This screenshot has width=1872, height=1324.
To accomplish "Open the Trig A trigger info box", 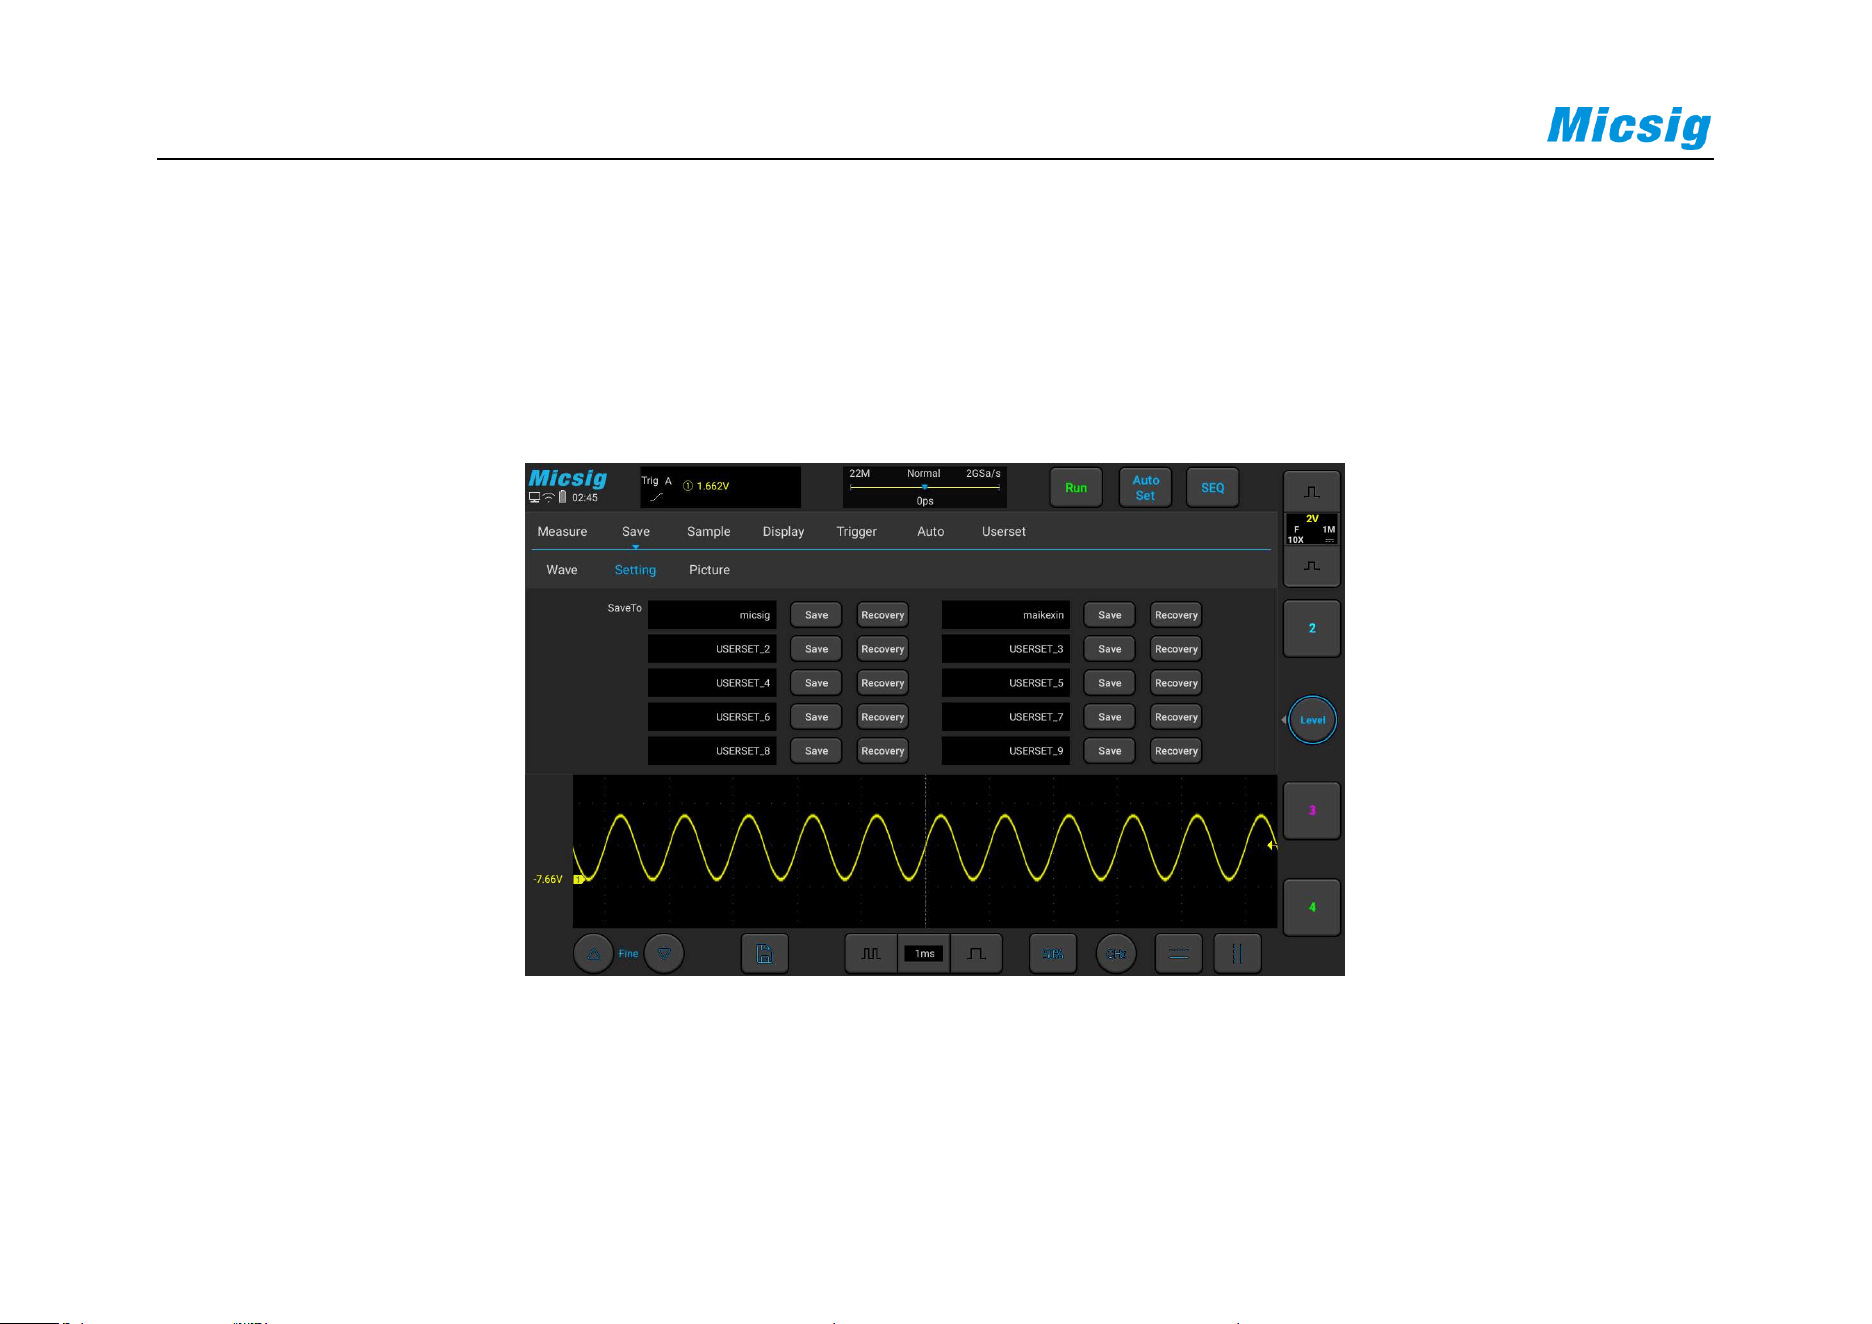I will tap(720, 487).
